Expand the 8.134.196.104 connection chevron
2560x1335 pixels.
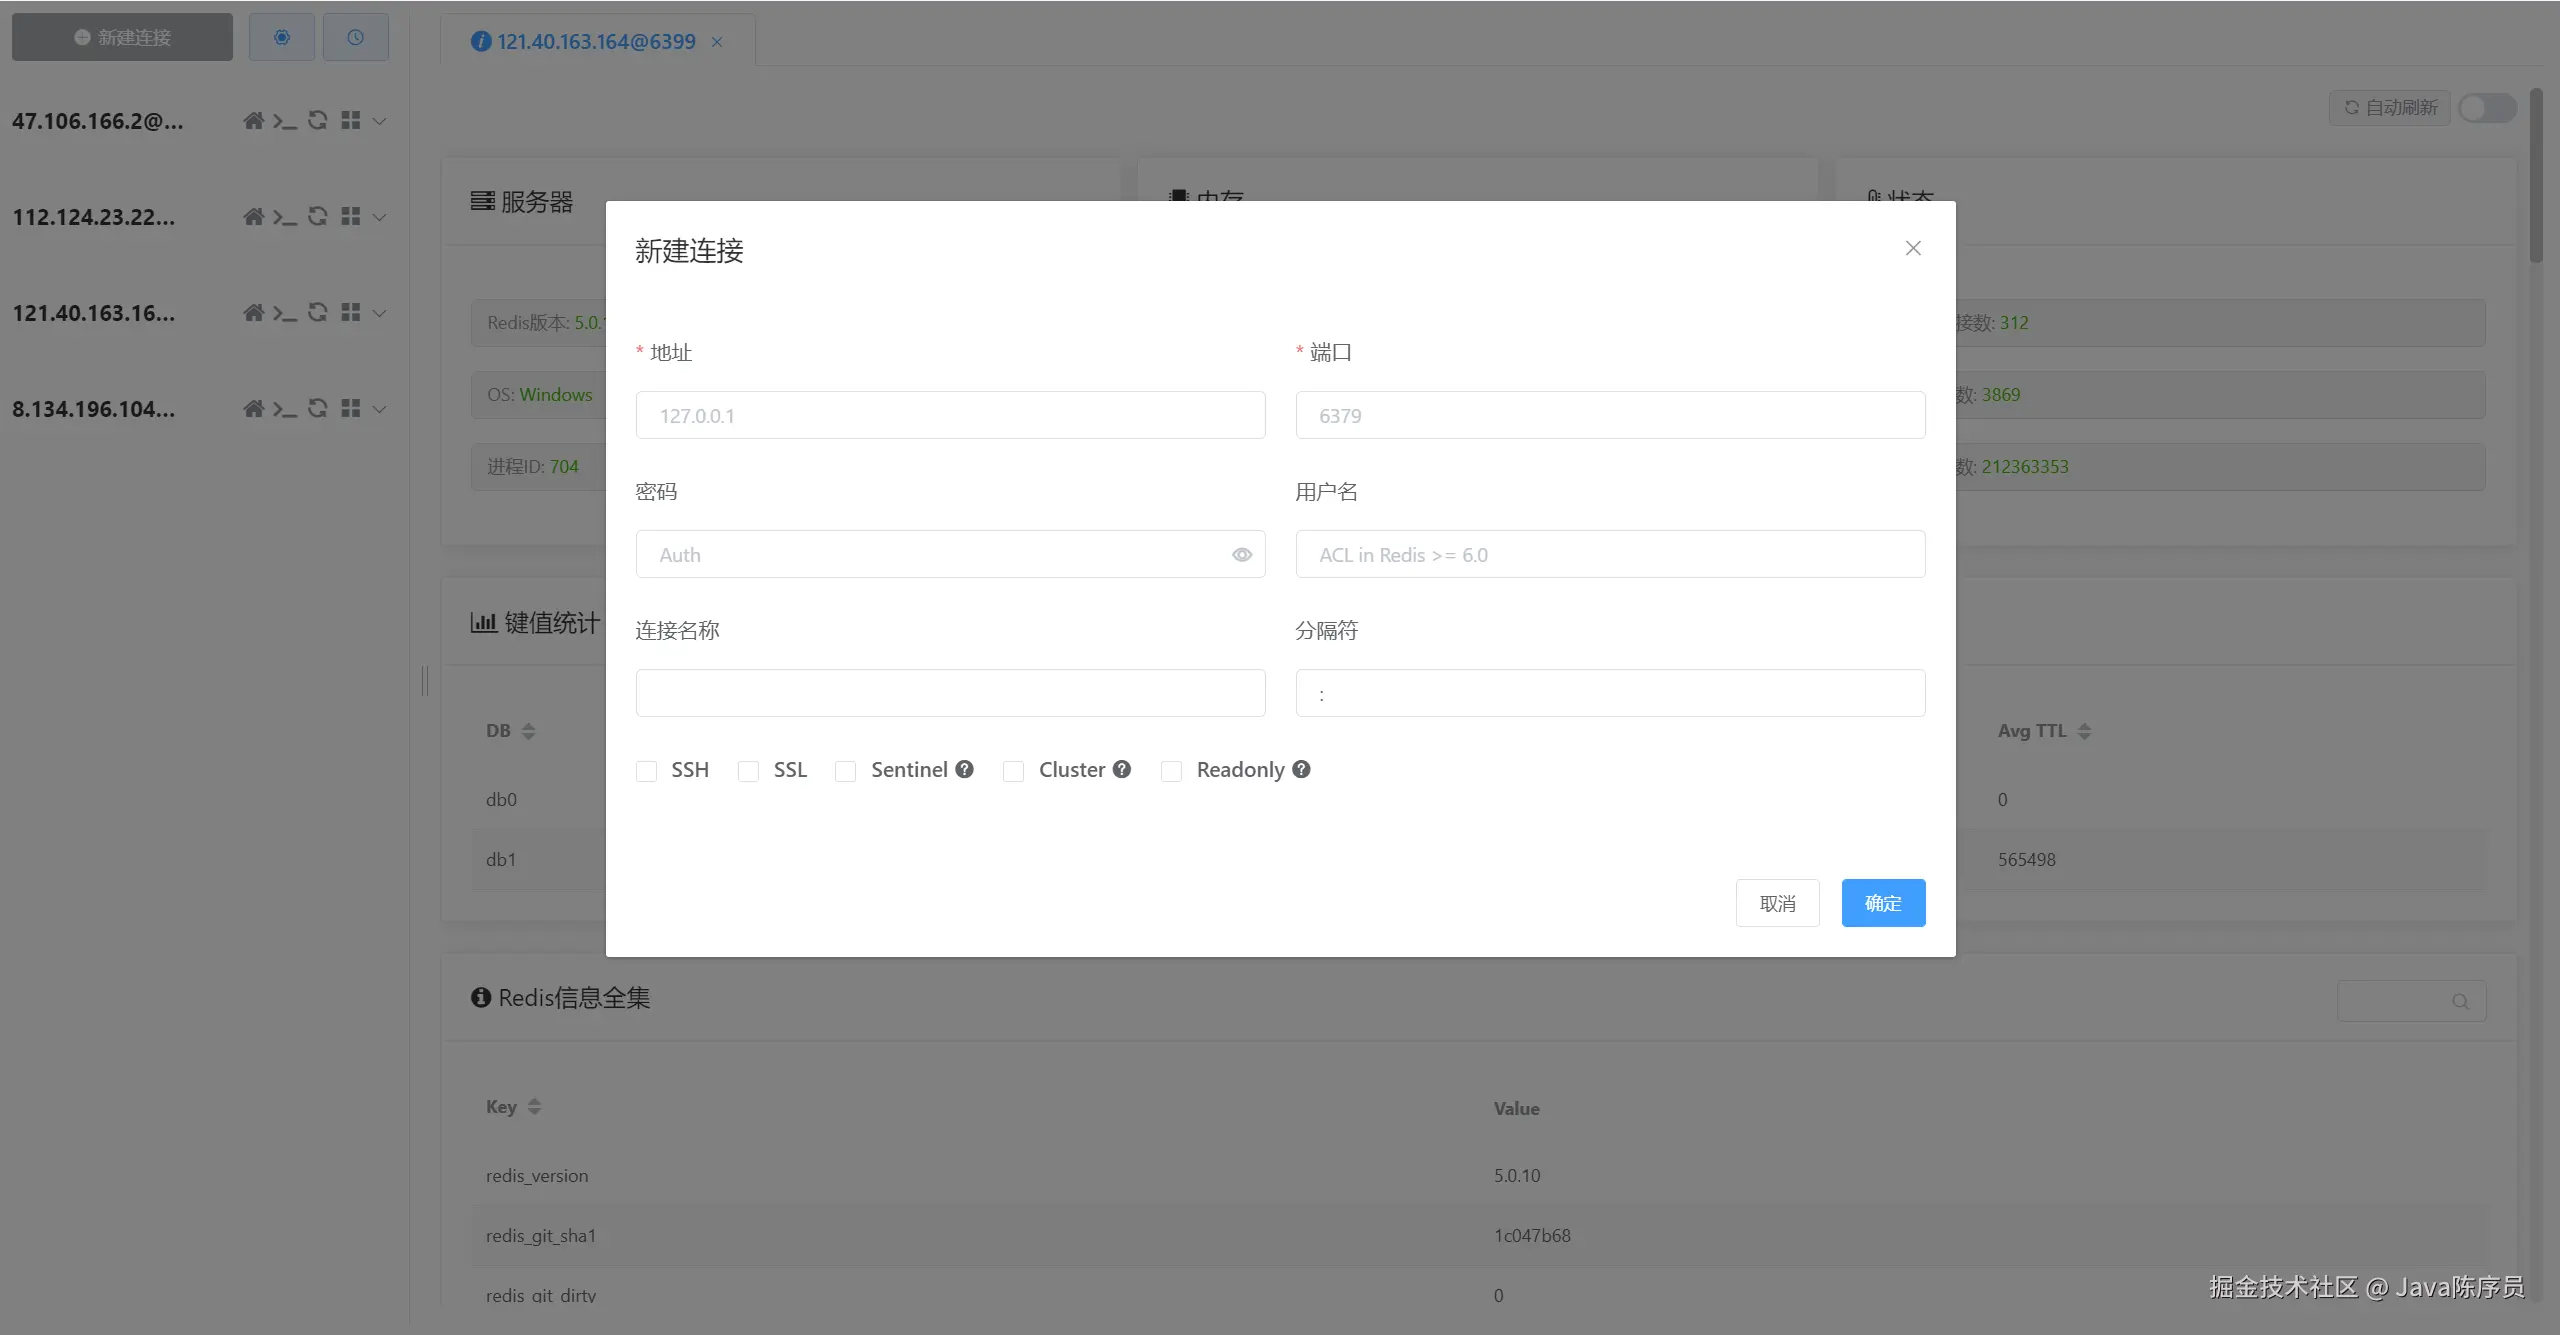coord(380,409)
